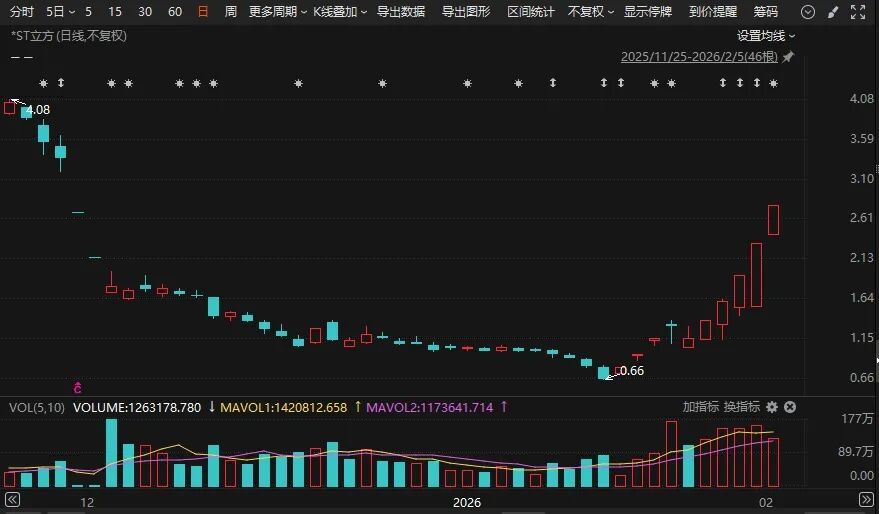Open volume indicator settings gear
879x514 pixels.
[x=771, y=407]
